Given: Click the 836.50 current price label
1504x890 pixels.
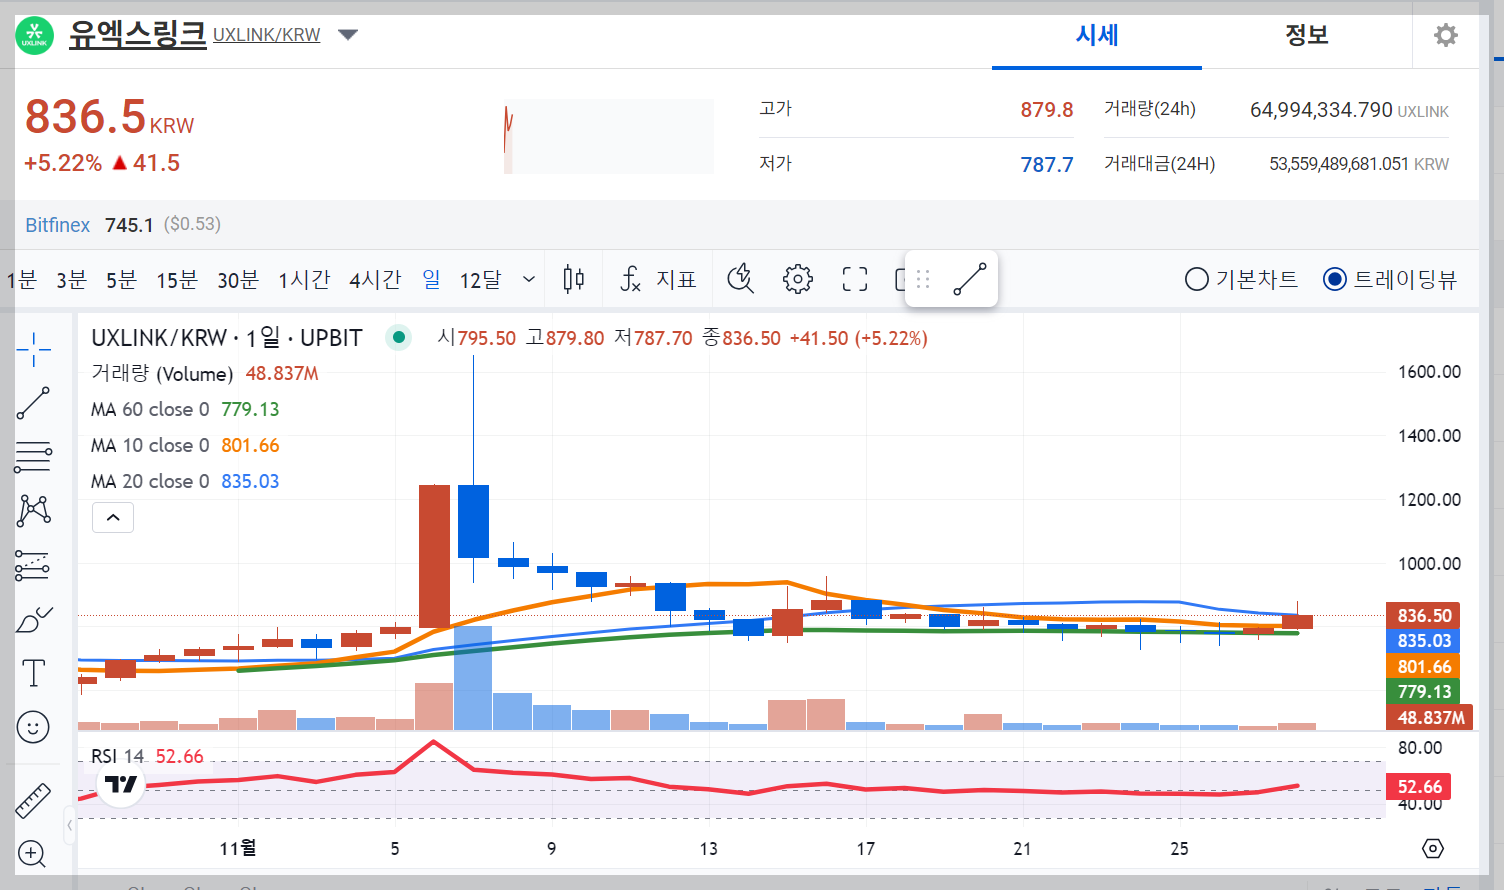Looking at the screenshot, I should (1423, 615).
